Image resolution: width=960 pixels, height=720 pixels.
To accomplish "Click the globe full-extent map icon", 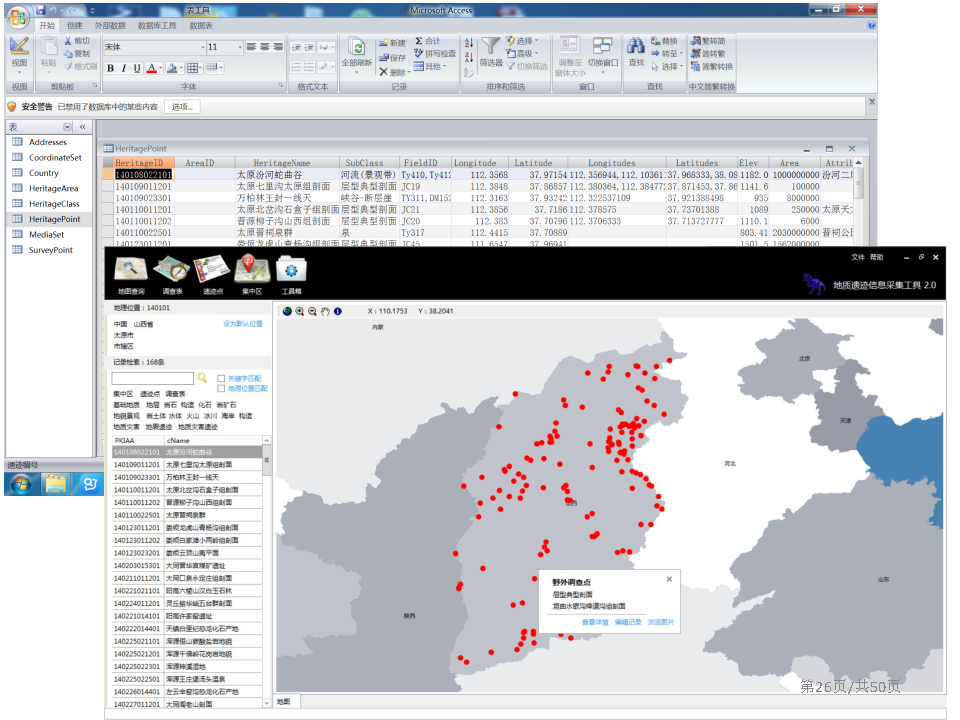I will 287,311.
